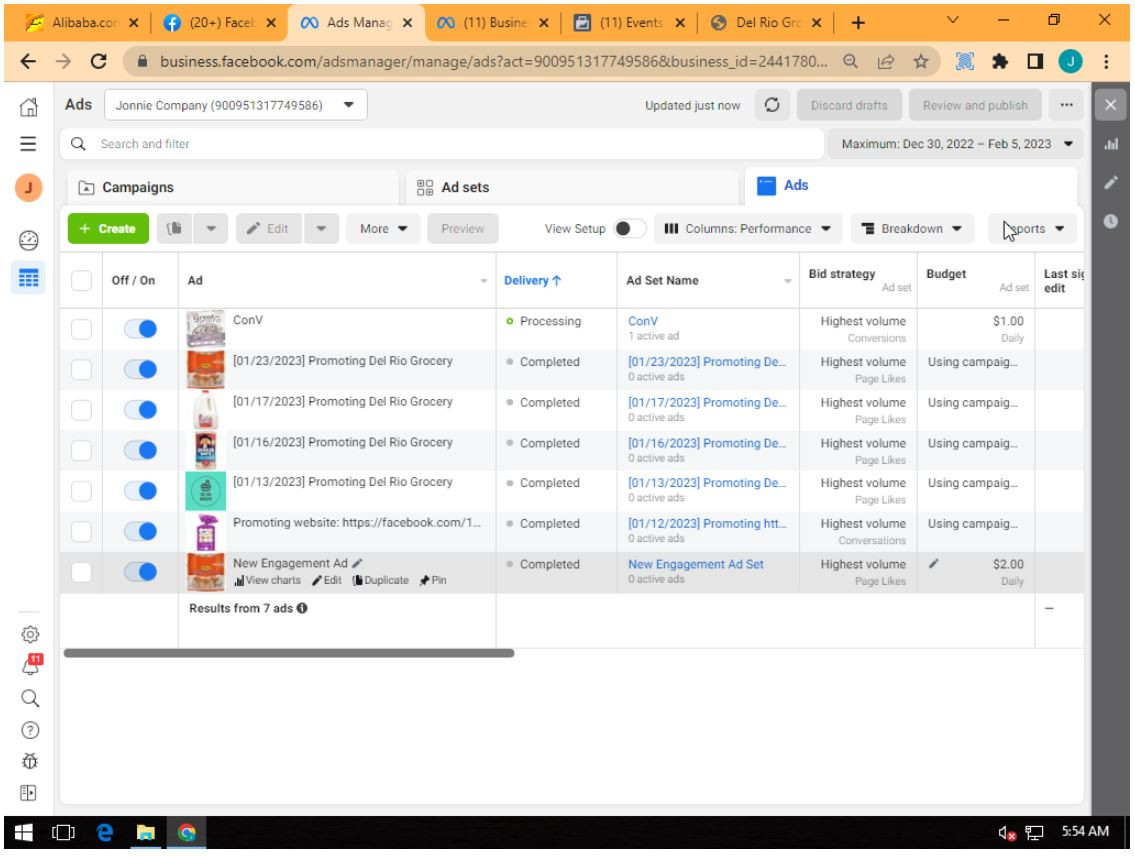Reload the page in Chrome toolbar
This screenshot has width=1135, height=856.
click(x=99, y=62)
